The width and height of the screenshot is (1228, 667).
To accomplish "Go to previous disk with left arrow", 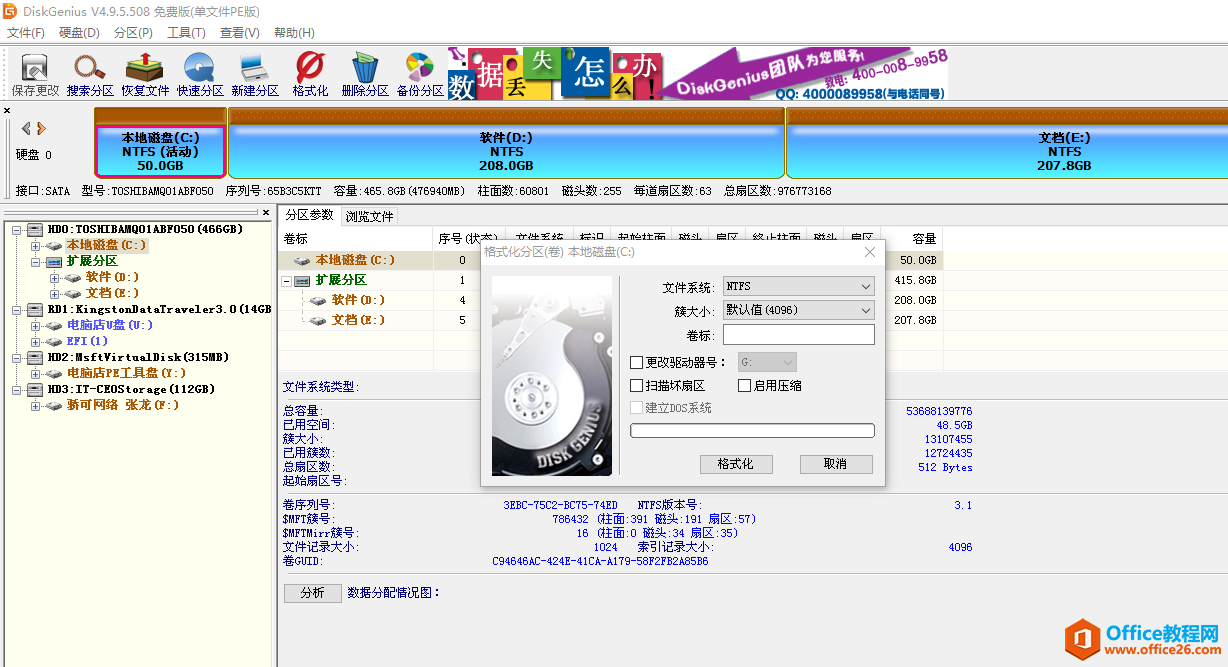I will [26, 128].
